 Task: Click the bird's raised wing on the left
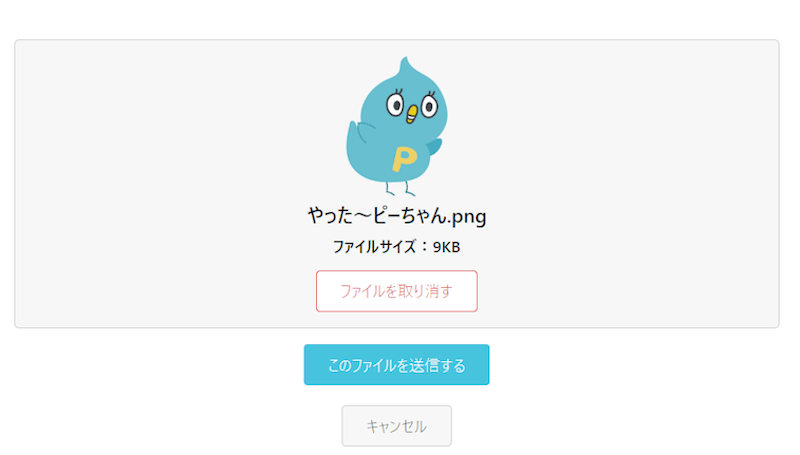coord(356,134)
